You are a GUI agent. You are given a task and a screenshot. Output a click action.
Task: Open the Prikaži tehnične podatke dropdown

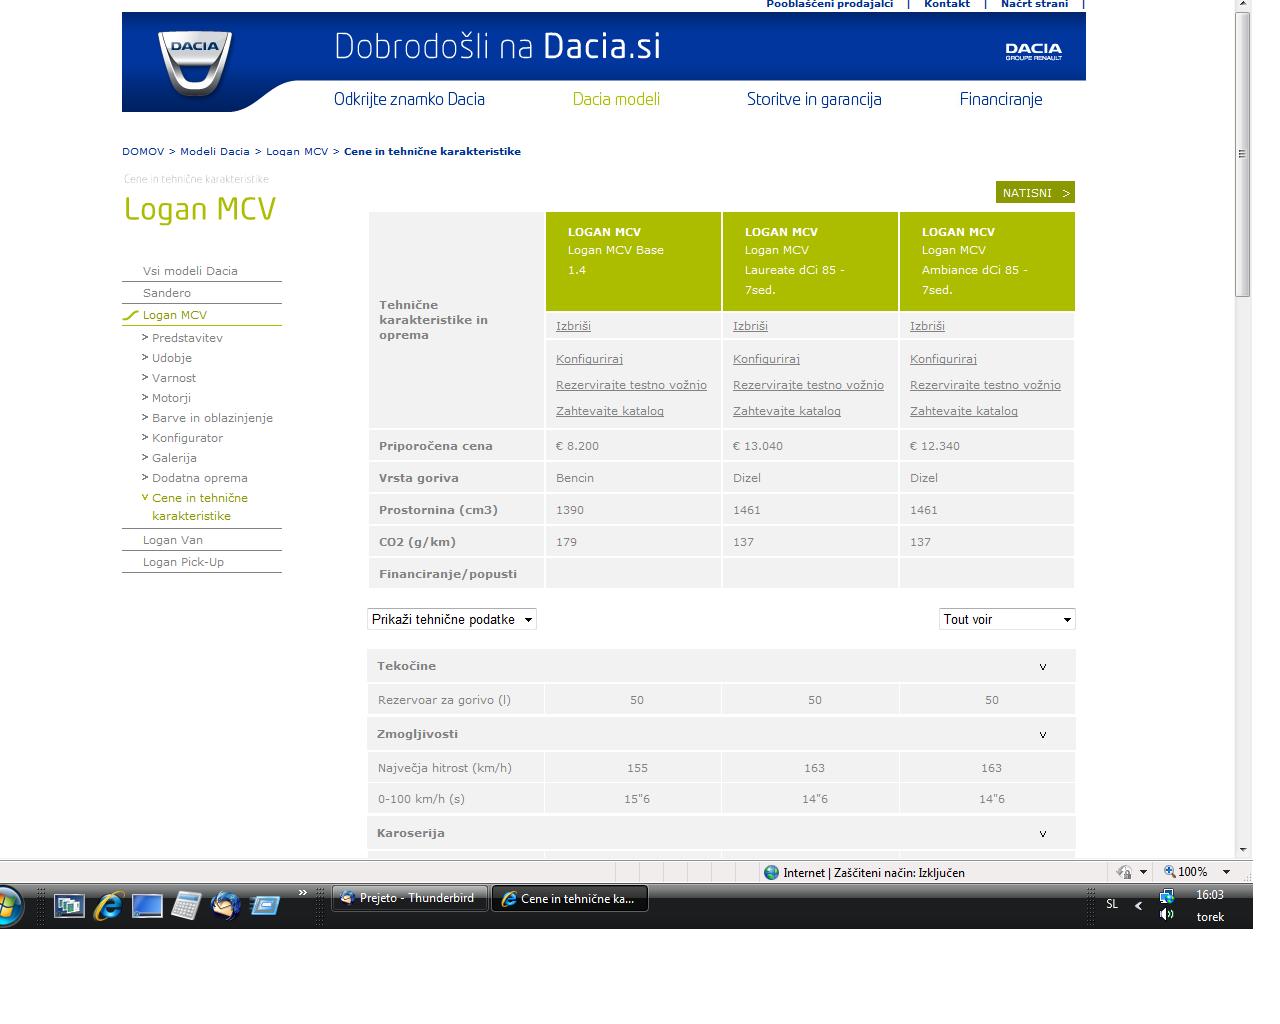(452, 619)
